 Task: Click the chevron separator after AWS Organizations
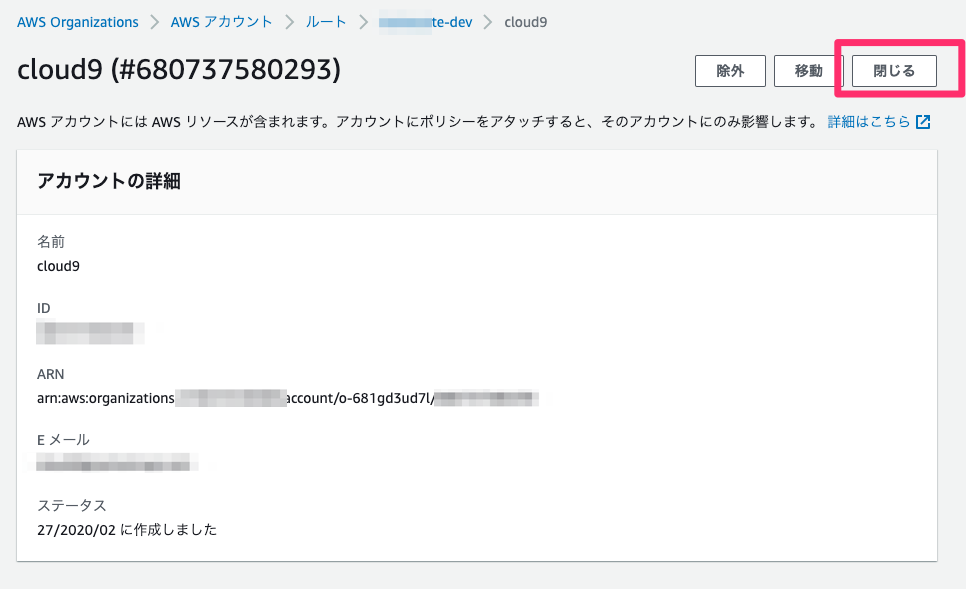click(155, 22)
